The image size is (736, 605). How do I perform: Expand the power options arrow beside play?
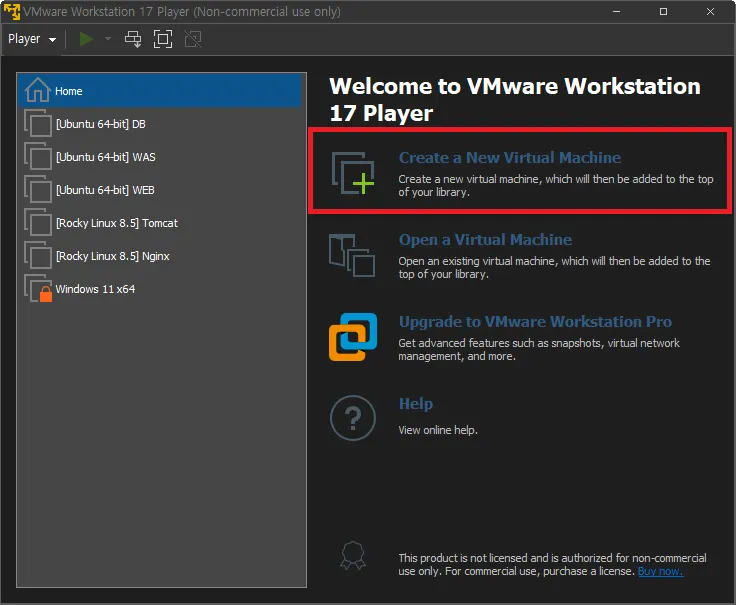pos(108,39)
